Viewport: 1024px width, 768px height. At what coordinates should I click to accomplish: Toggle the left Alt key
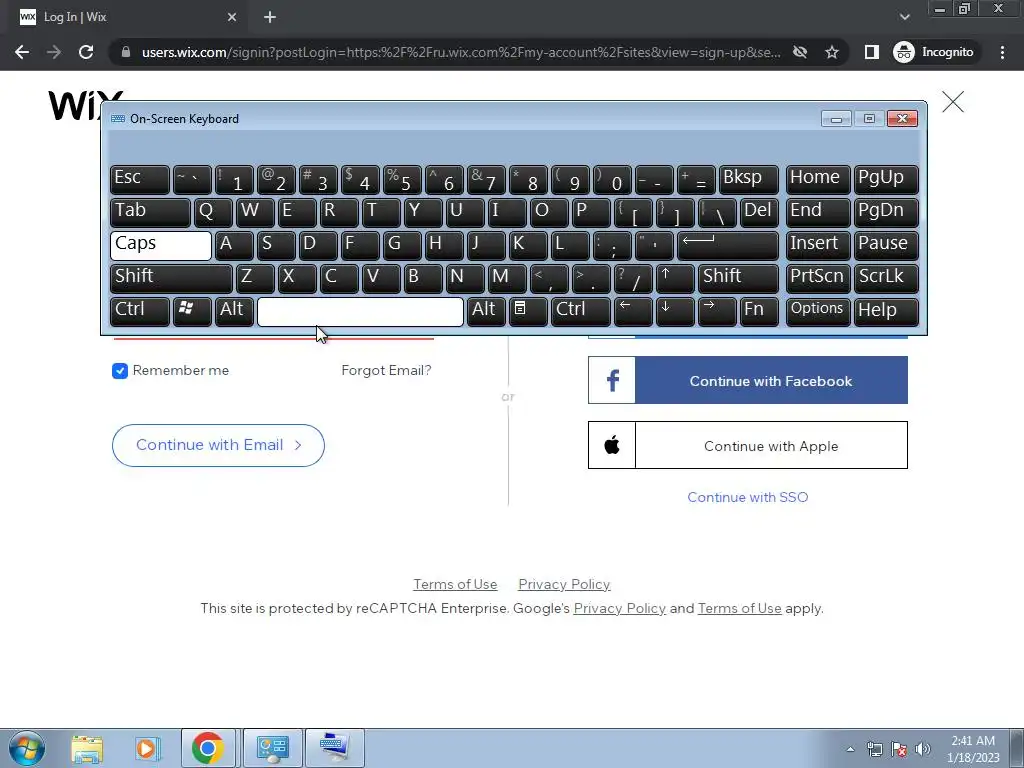[234, 312]
